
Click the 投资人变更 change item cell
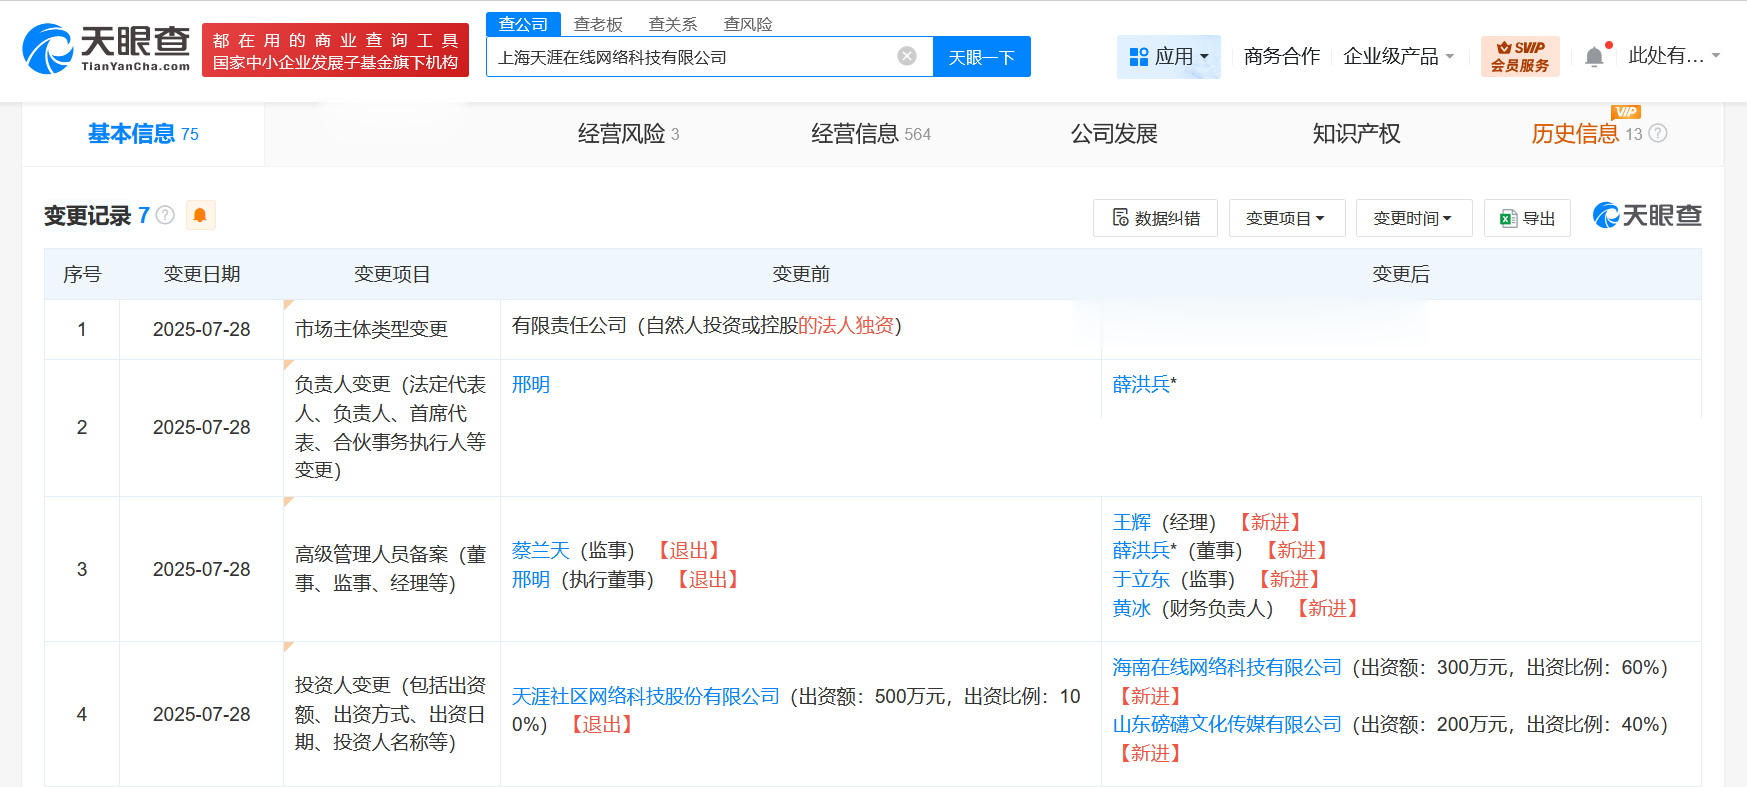392,714
